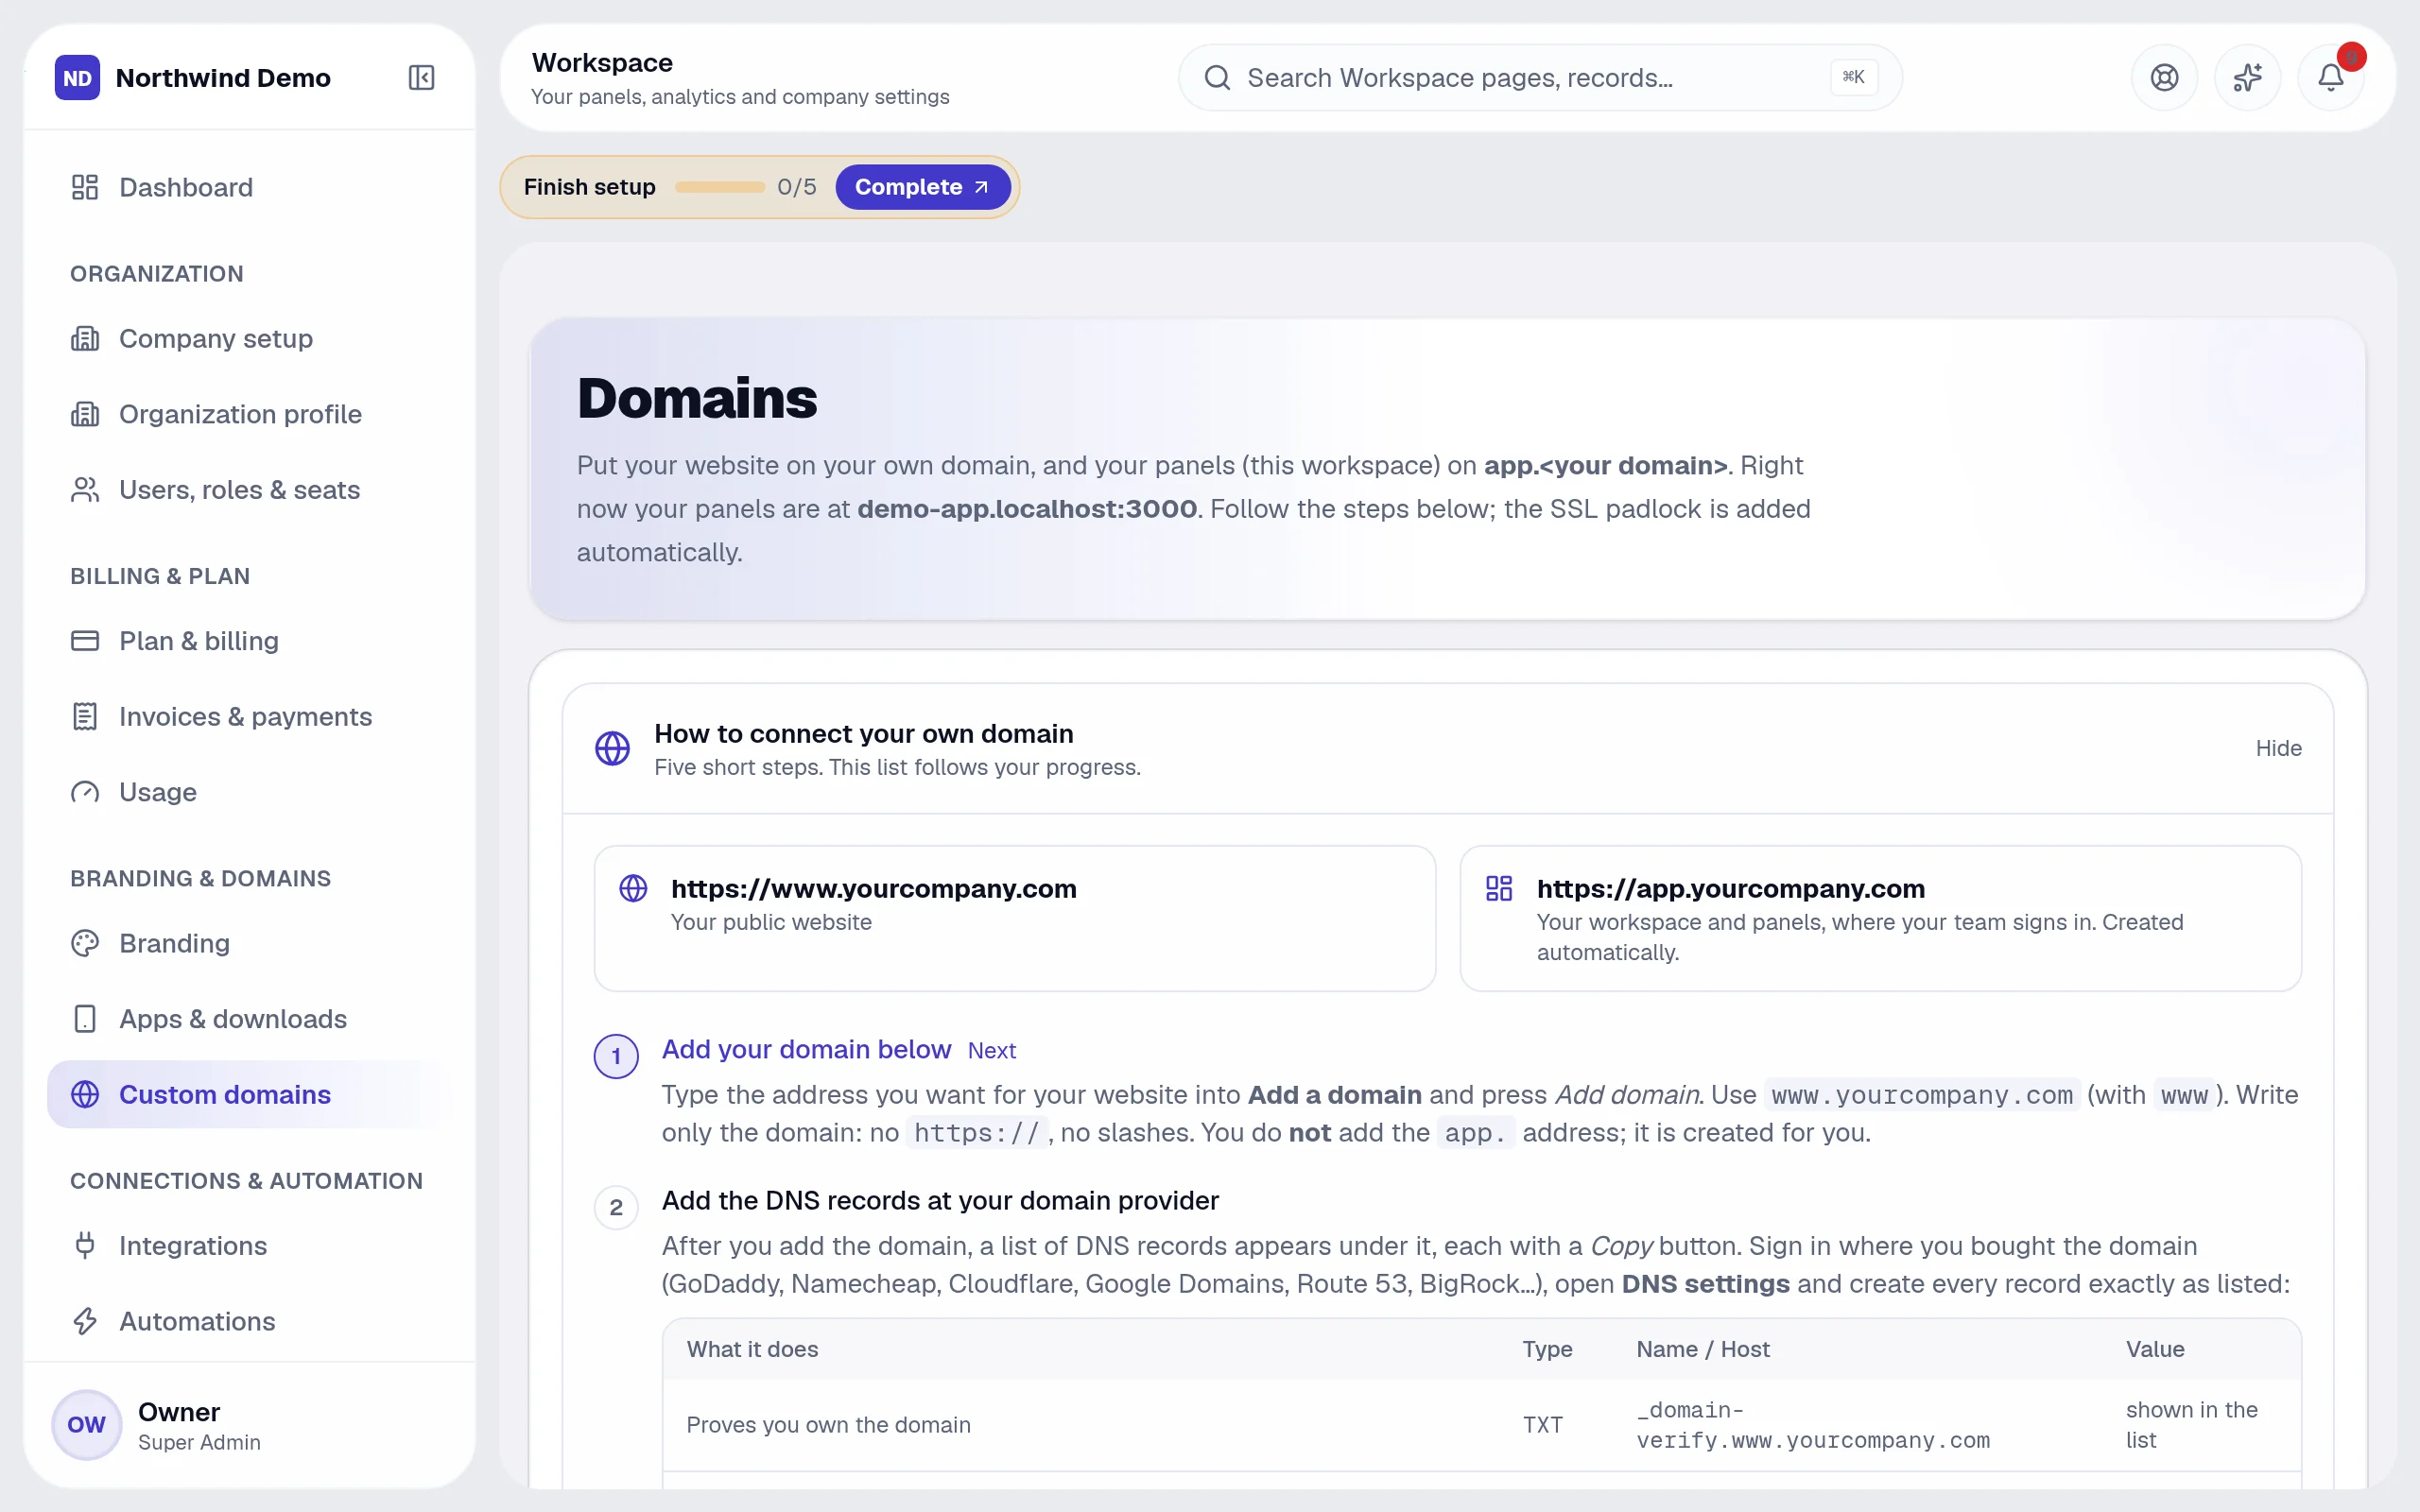
Task: Click the Plan & billing card icon
Action: (85, 640)
